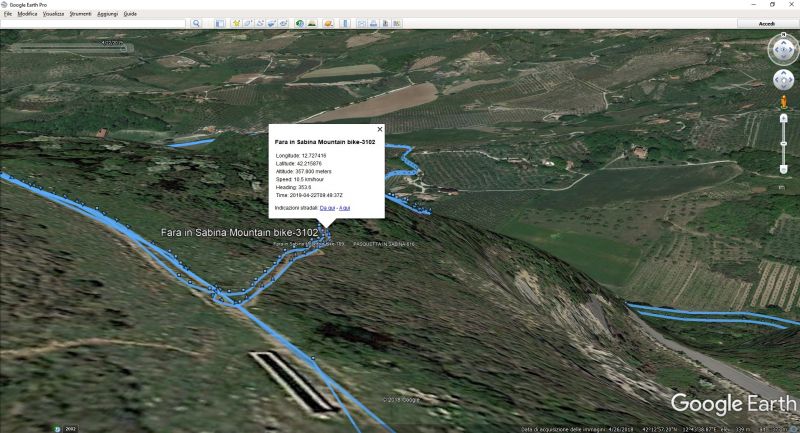Click the save image icon
Viewport: 800px width, 433px height.
pyautogui.click(x=385, y=23)
